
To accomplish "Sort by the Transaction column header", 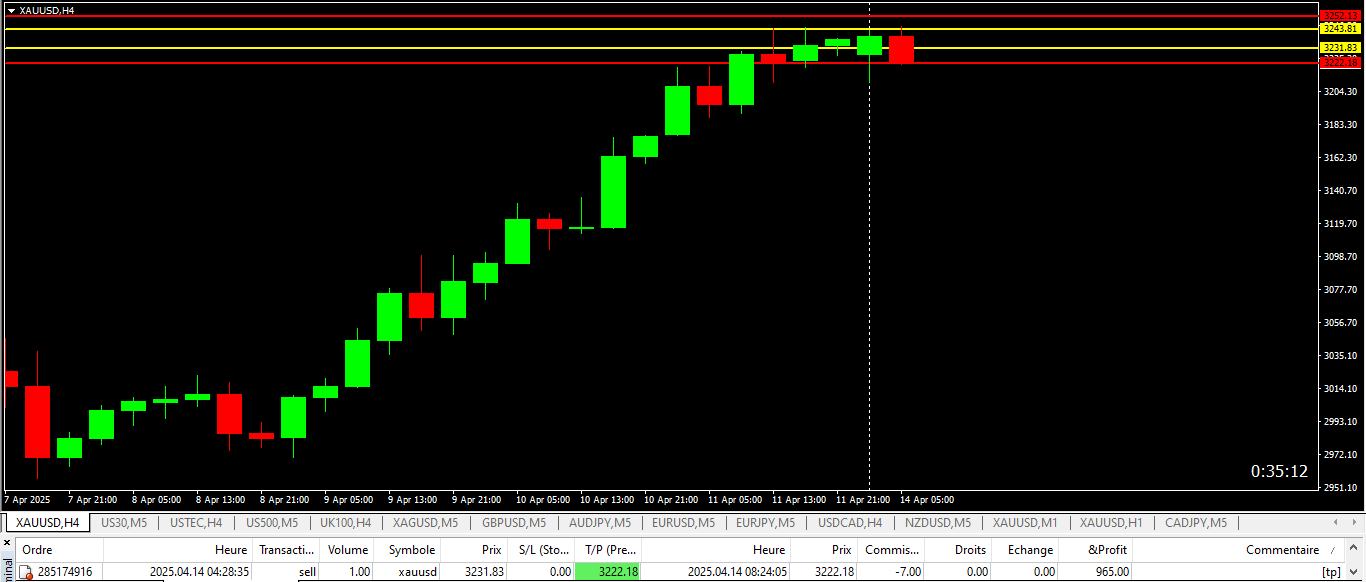I will 287,550.
